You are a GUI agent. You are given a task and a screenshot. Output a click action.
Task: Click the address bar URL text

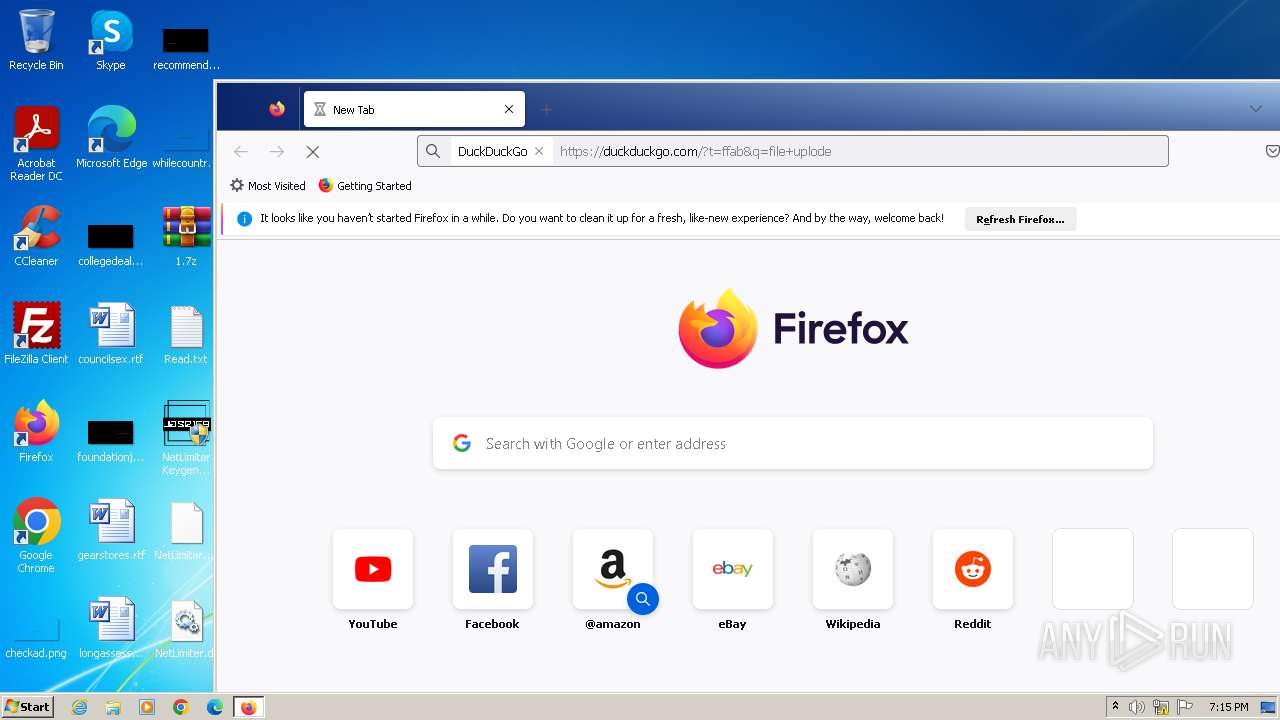click(x=695, y=151)
